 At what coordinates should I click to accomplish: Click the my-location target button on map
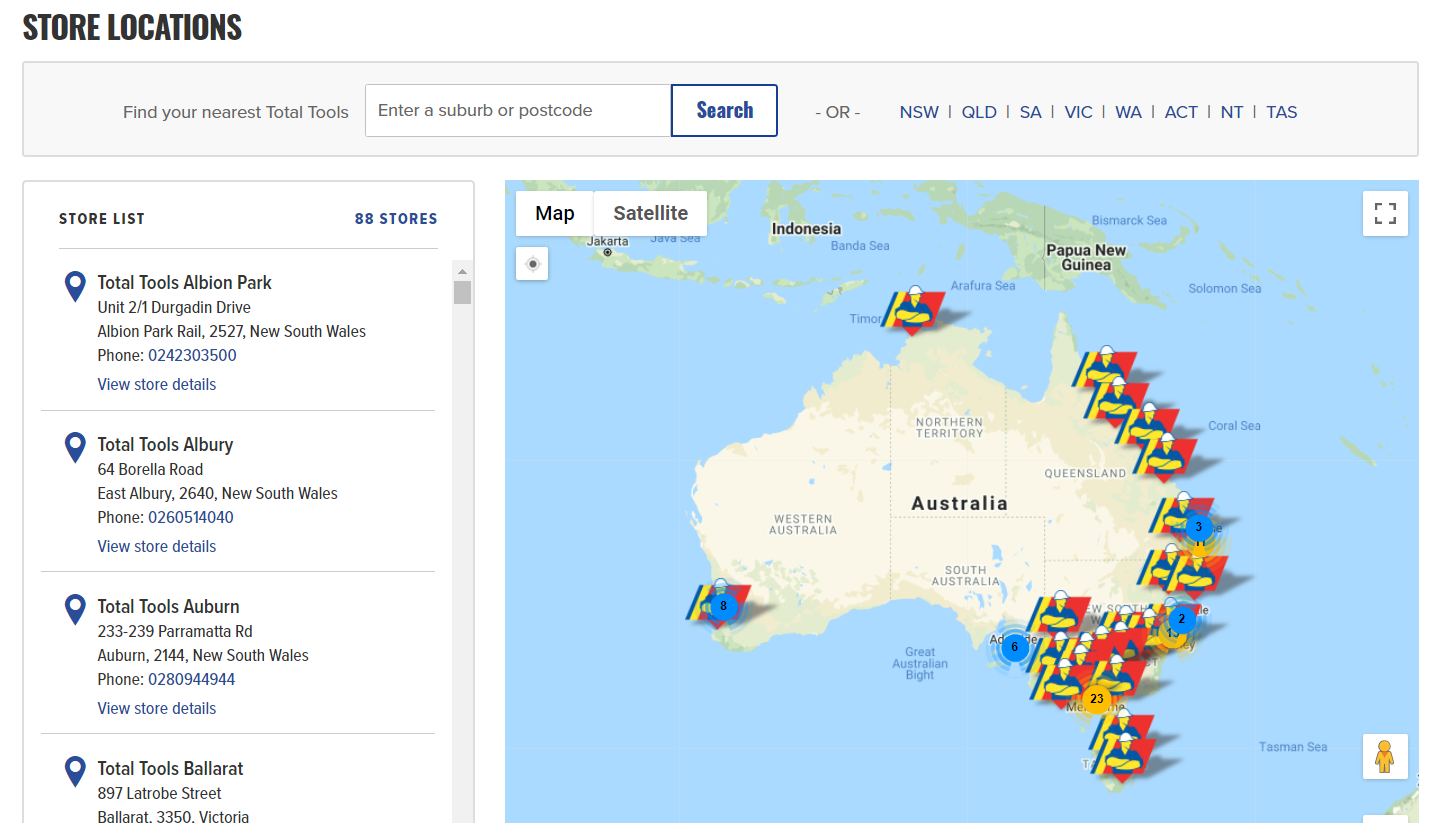click(533, 264)
